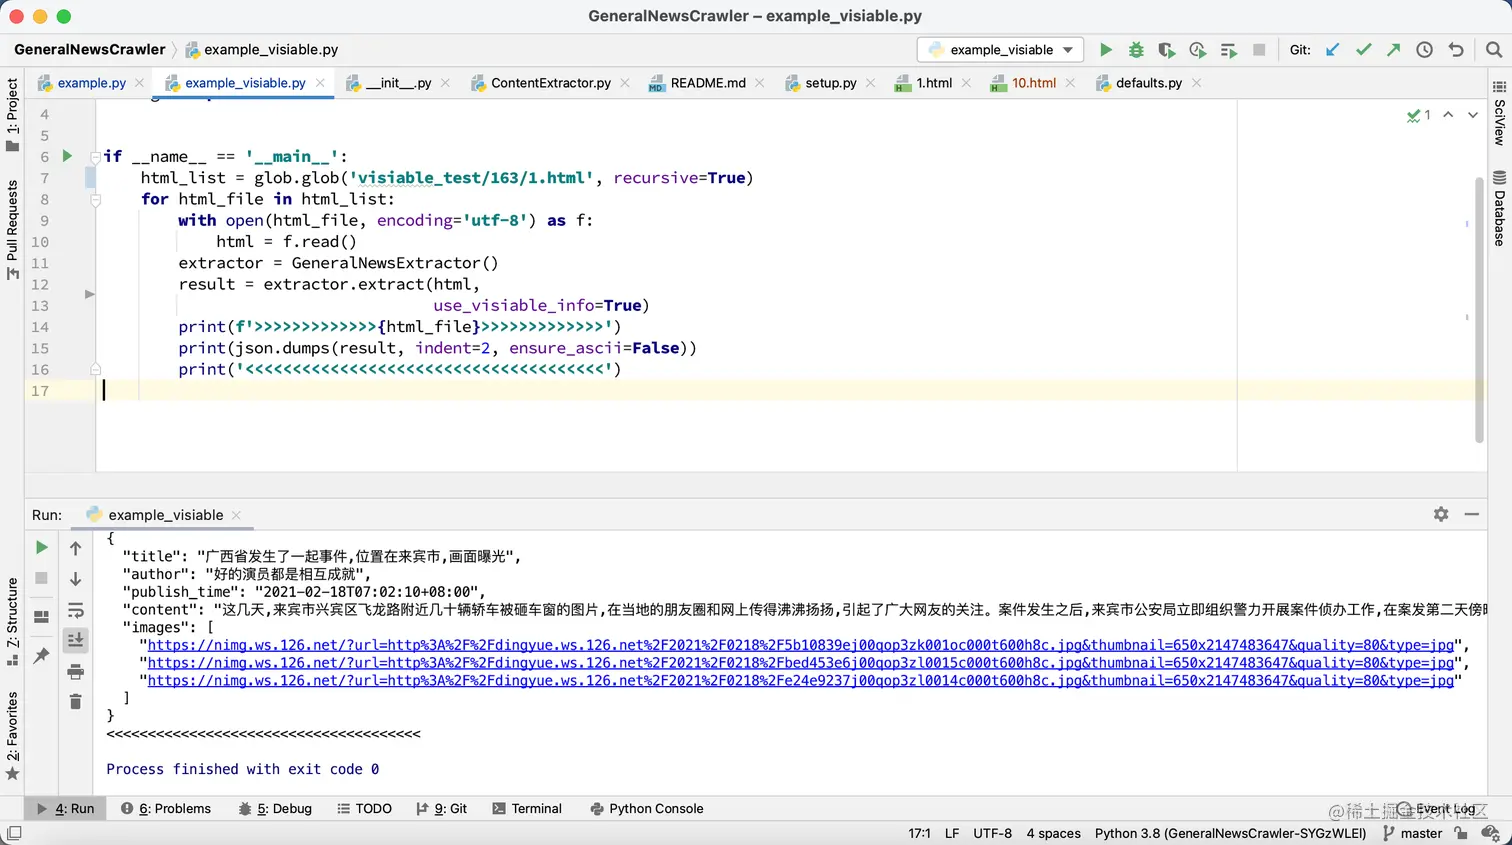Run the main block from gutter arrow
Screen dimensions: 1512x845
(67, 156)
